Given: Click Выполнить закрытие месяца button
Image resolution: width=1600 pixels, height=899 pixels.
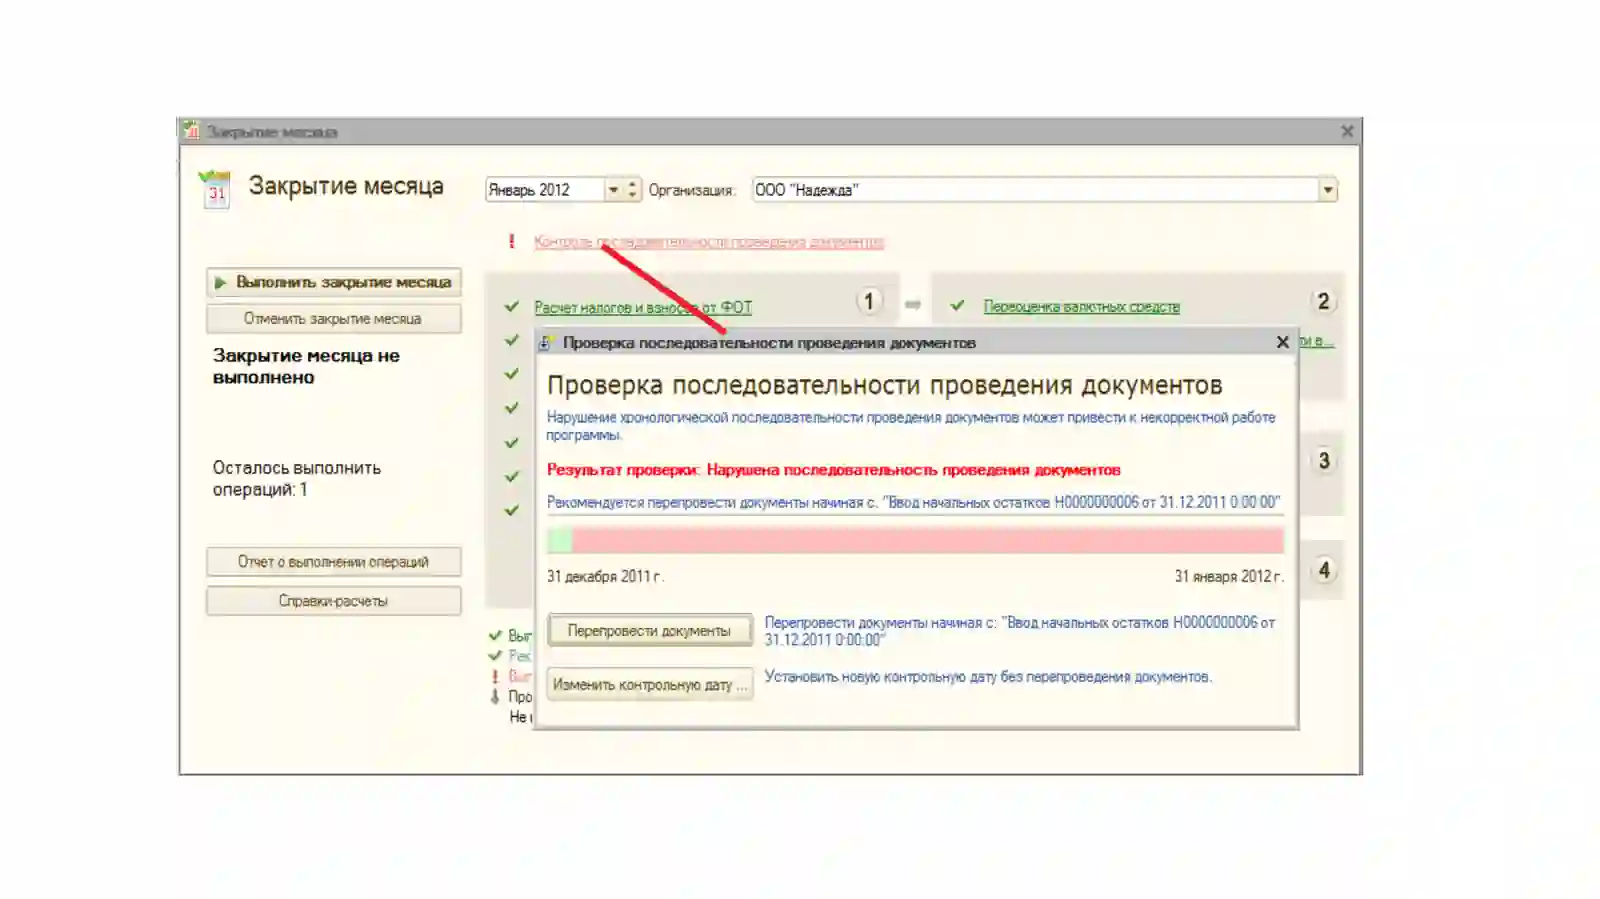Looking at the screenshot, I should 334,282.
